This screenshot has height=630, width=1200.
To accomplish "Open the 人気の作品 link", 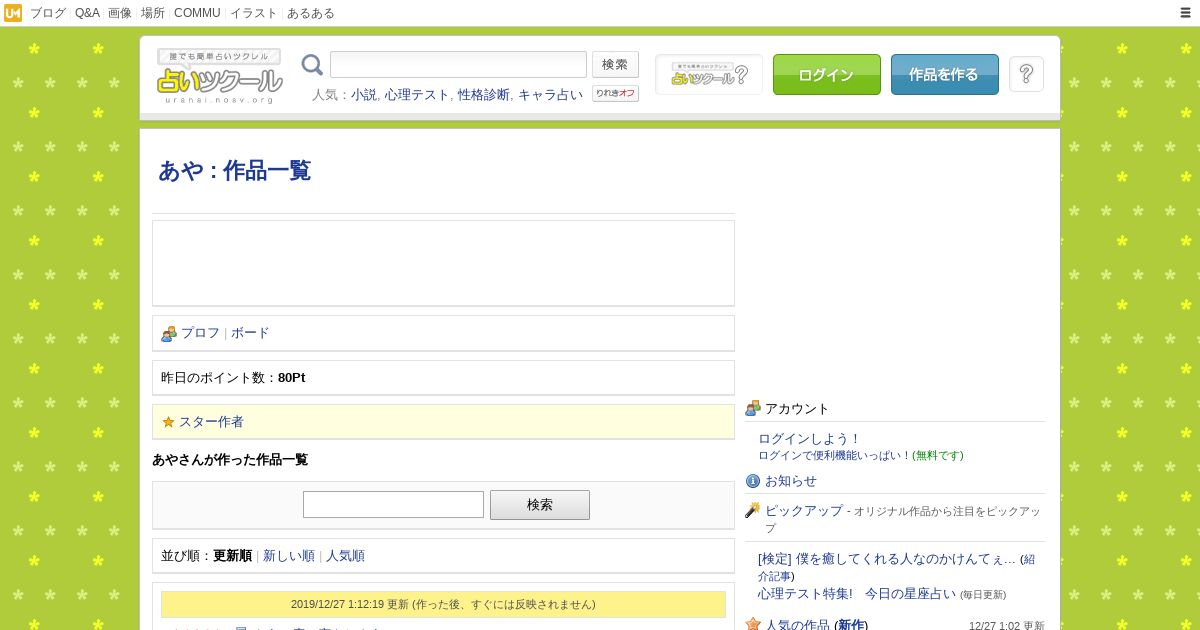I will pyautogui.click(x=797, y=625).
